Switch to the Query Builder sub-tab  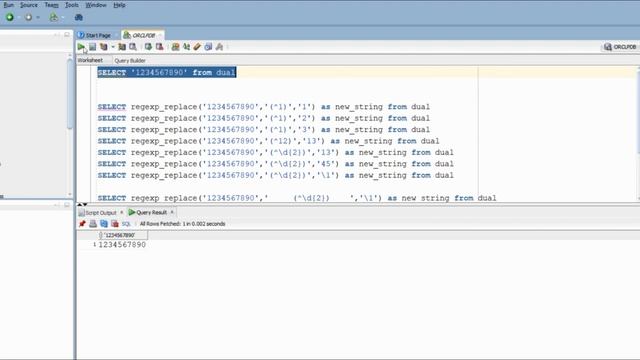click(130, 60)
